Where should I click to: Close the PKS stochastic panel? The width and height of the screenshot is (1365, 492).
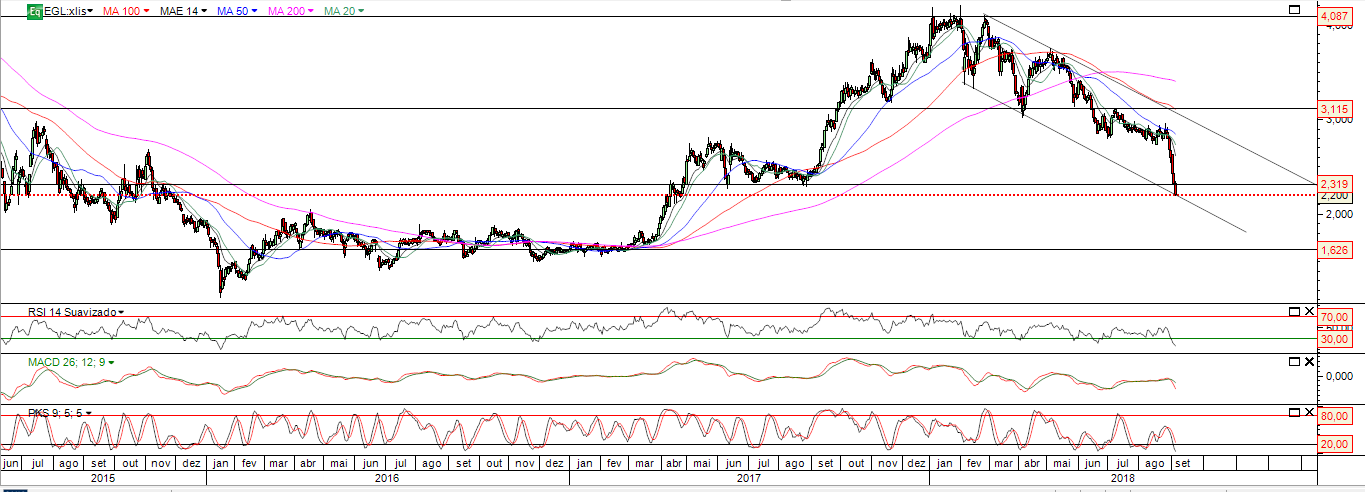pyautogui.click(x=1309, y=412)
